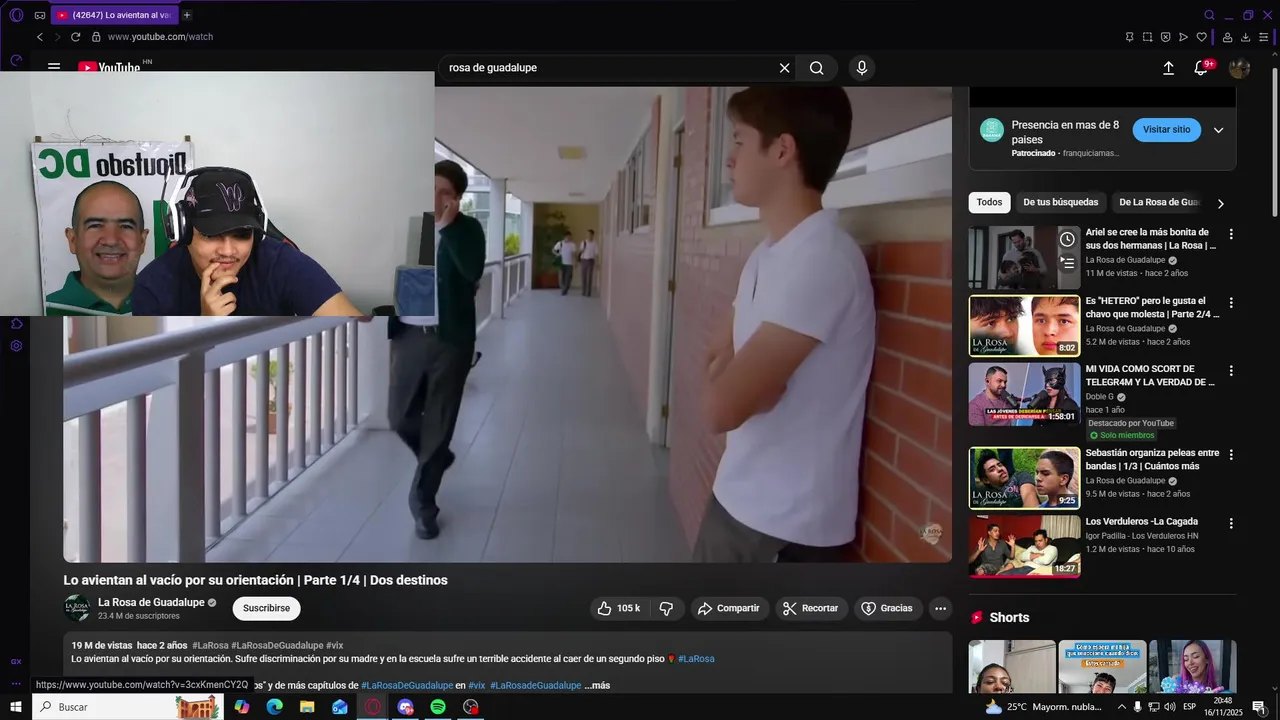This screenshot has height=720, width=1280.
Task: Click the browser address bar URL
Action: pyautogui.click(x=160, y=37)
